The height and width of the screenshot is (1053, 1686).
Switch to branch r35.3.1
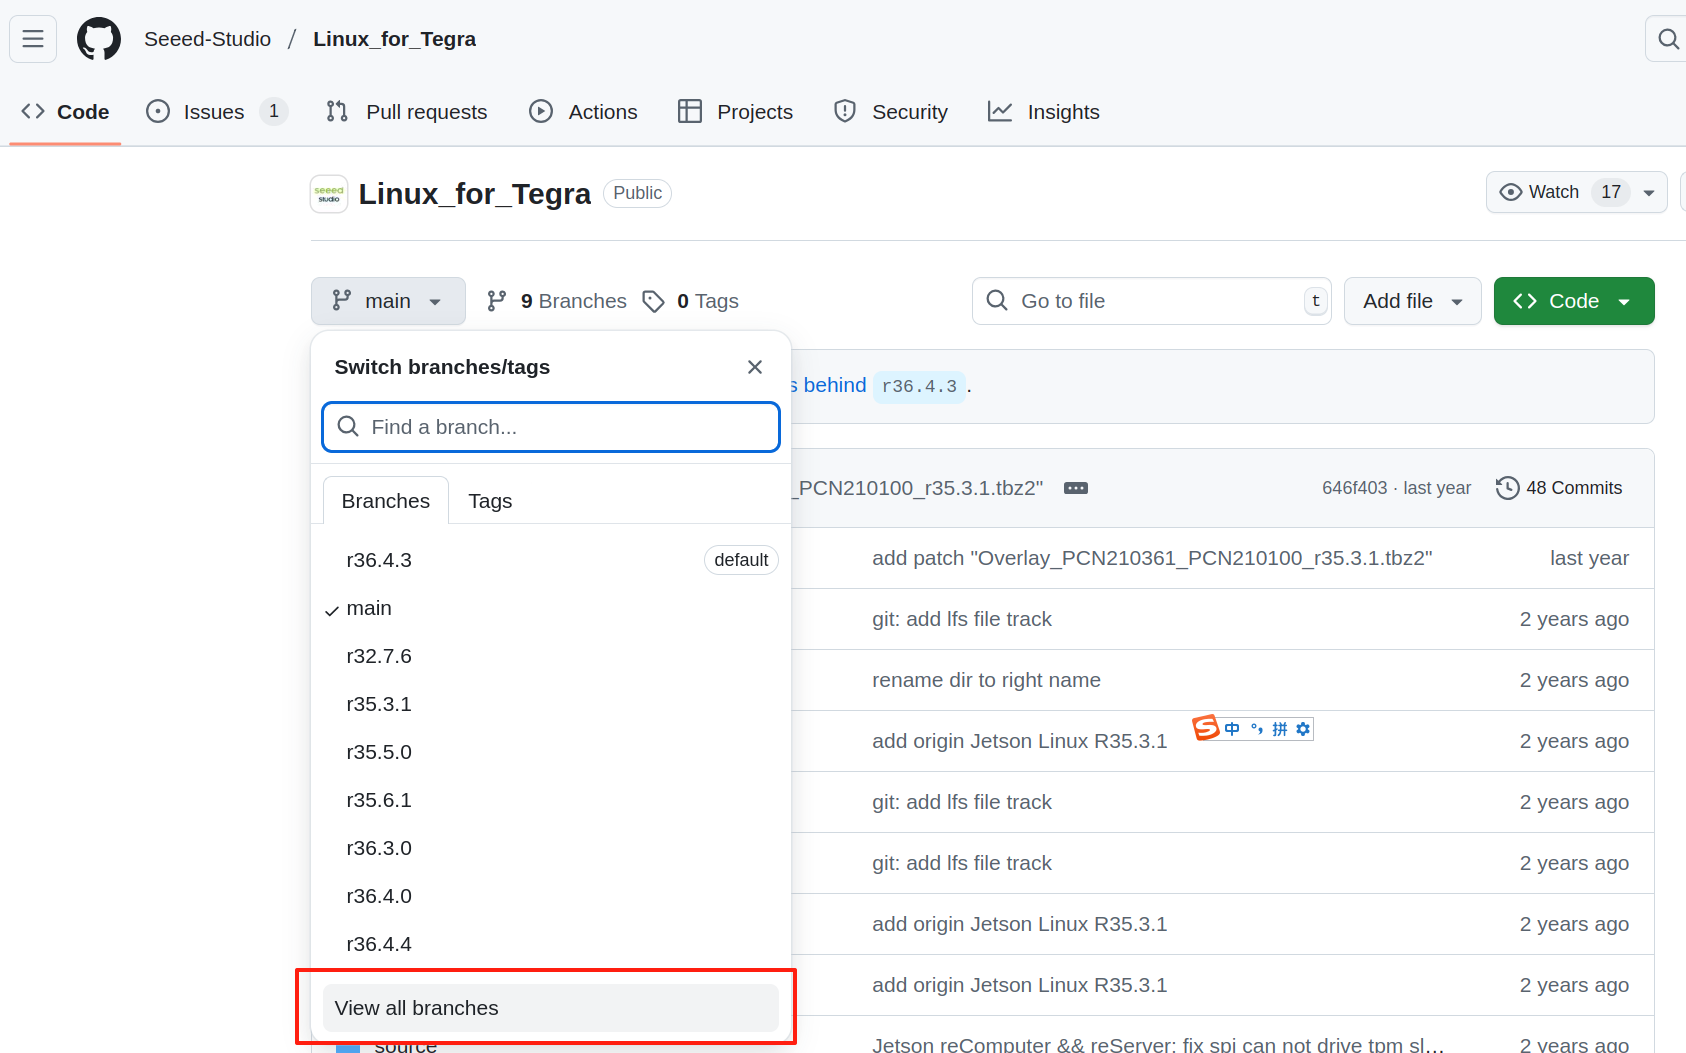coord(551,704)
